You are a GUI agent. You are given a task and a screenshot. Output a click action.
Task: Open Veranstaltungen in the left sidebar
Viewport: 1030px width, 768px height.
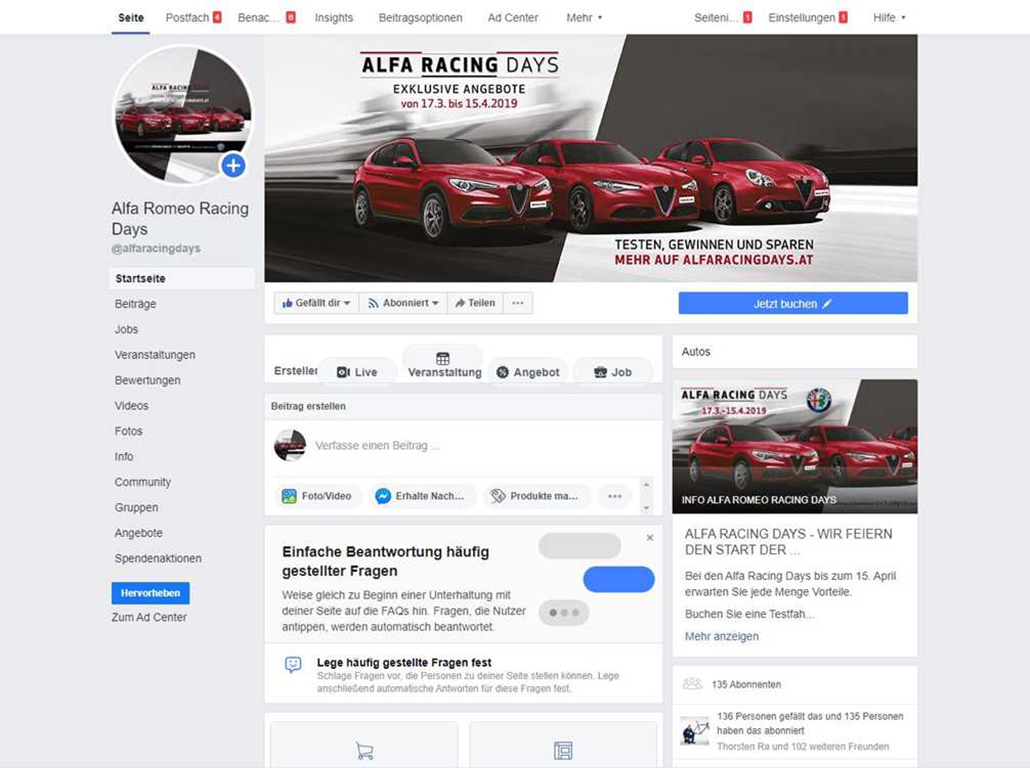tap(155, 355)
